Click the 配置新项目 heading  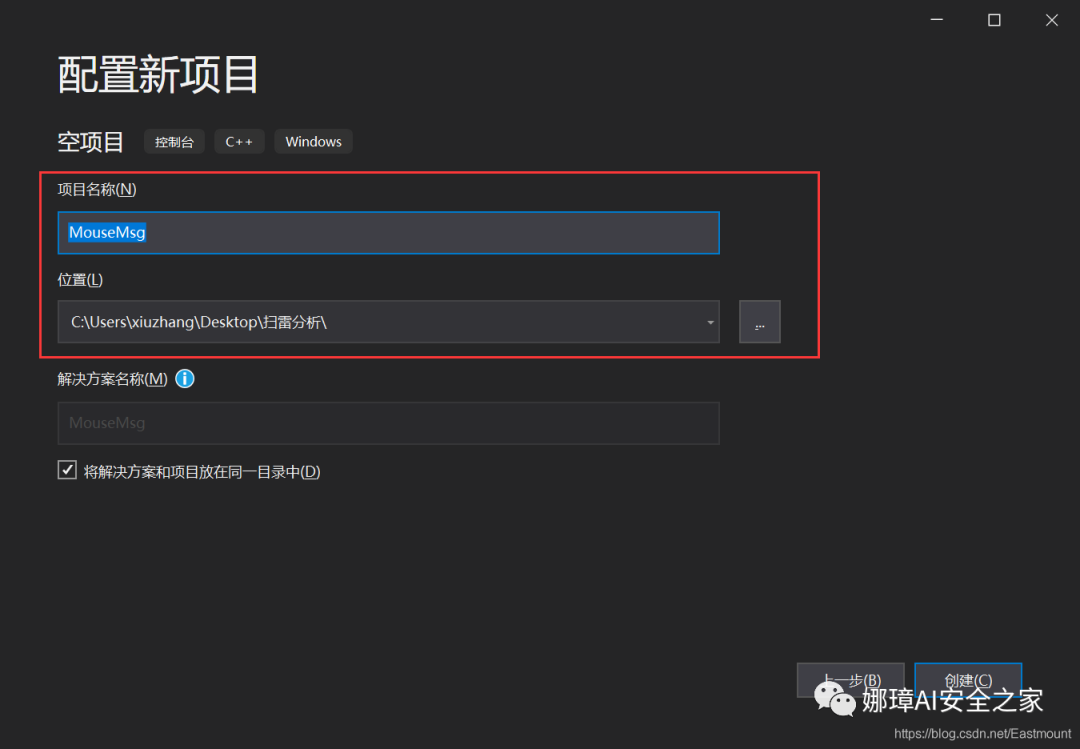158,74
